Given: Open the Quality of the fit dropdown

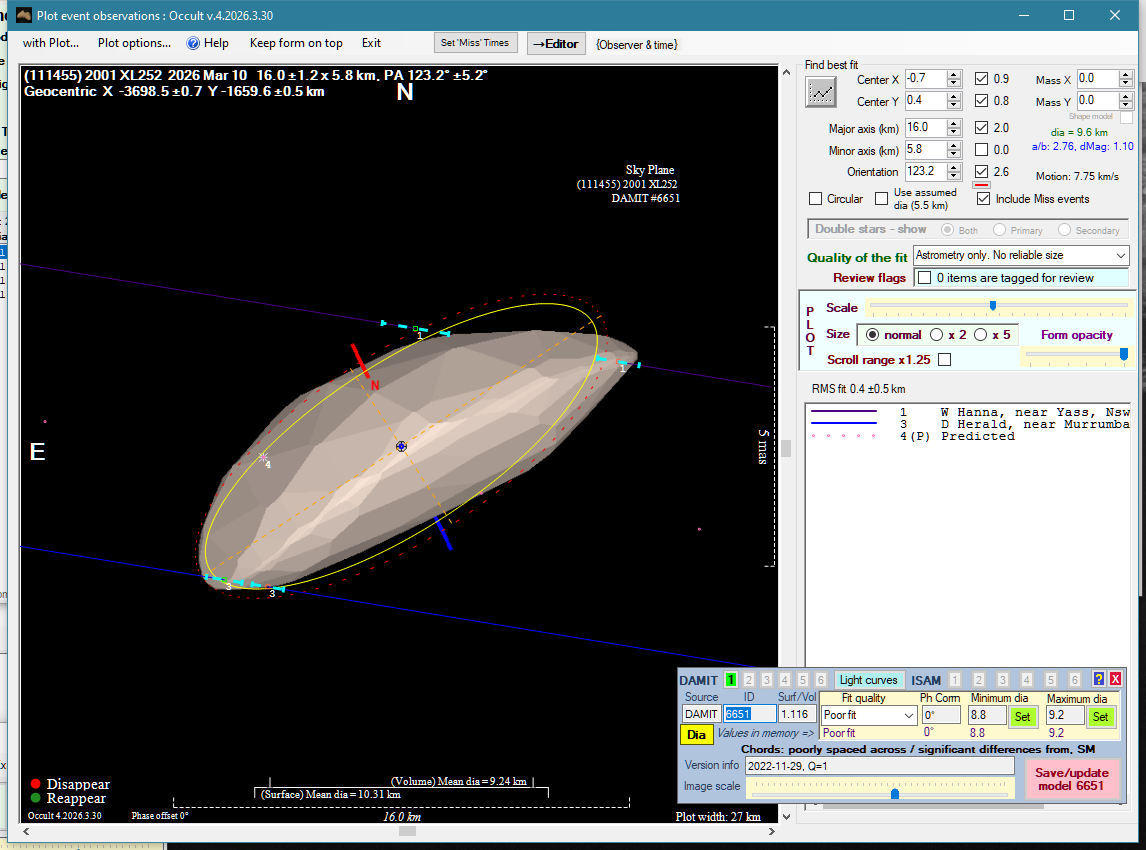Looking at the screenshot, I should (1119, 257).
